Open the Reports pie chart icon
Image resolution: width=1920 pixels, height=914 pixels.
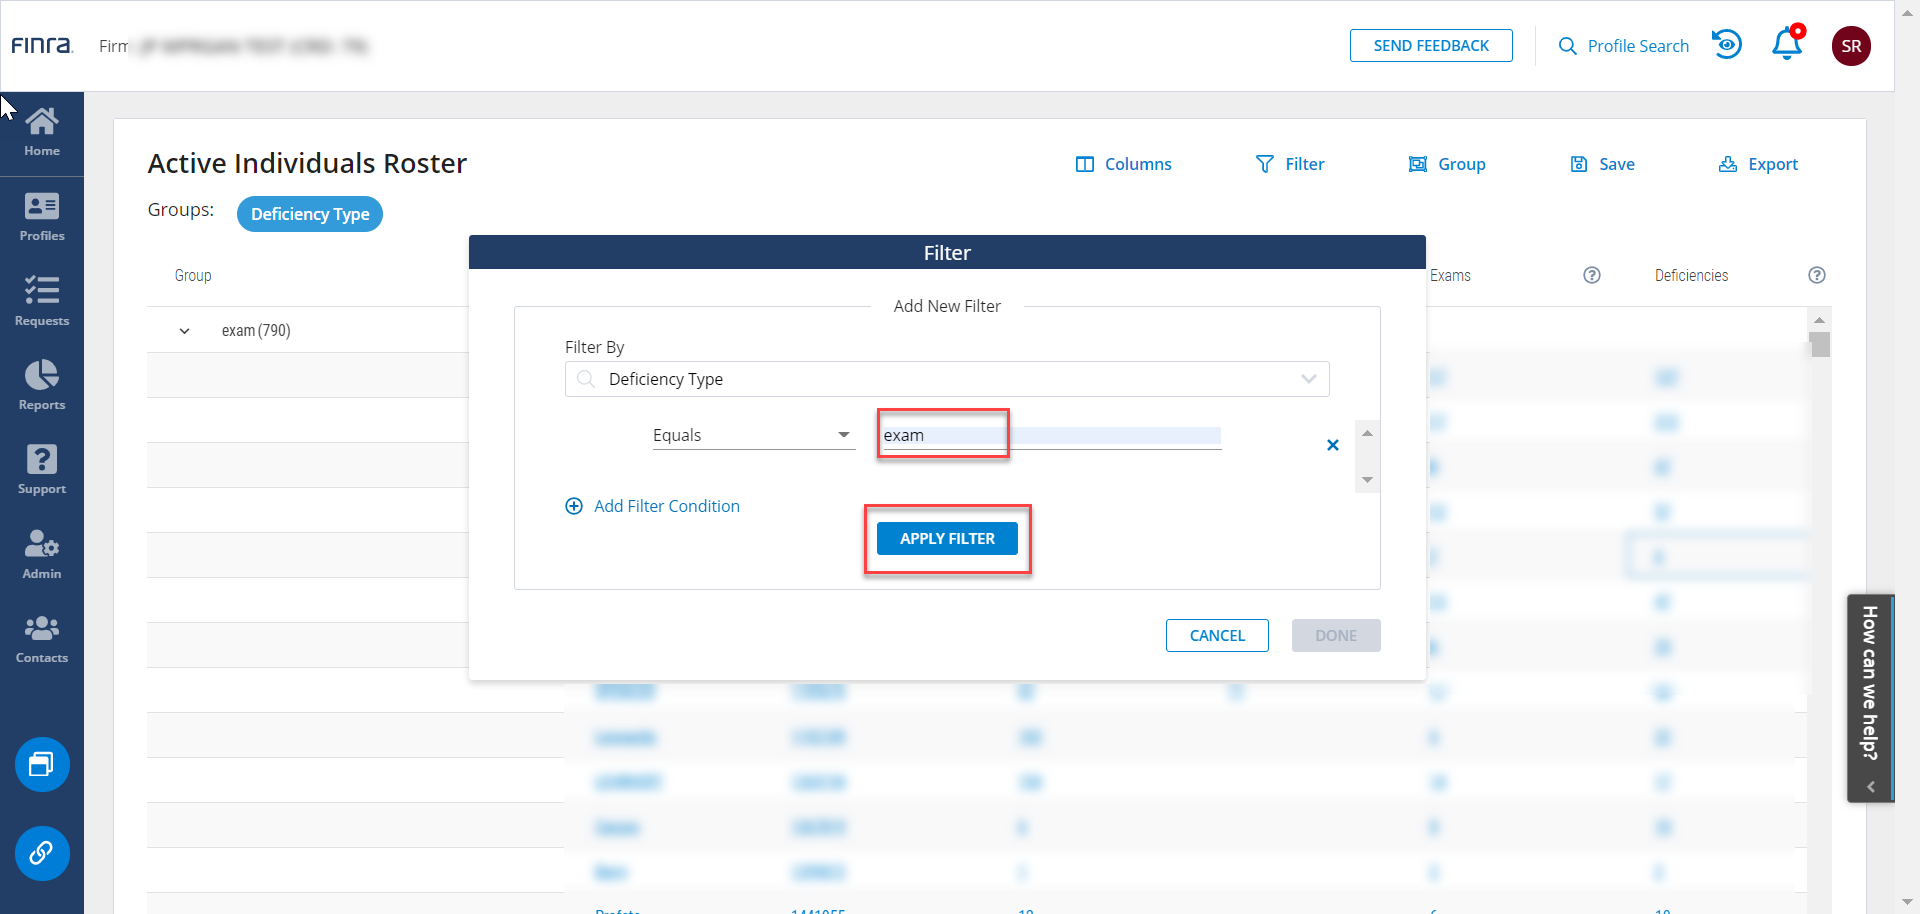(x=42, y=385)
